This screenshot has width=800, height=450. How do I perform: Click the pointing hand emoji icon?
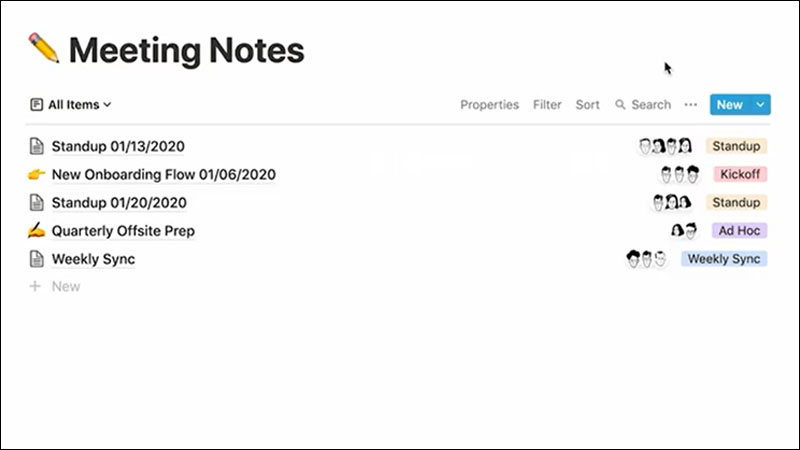[x=37, y=175]
